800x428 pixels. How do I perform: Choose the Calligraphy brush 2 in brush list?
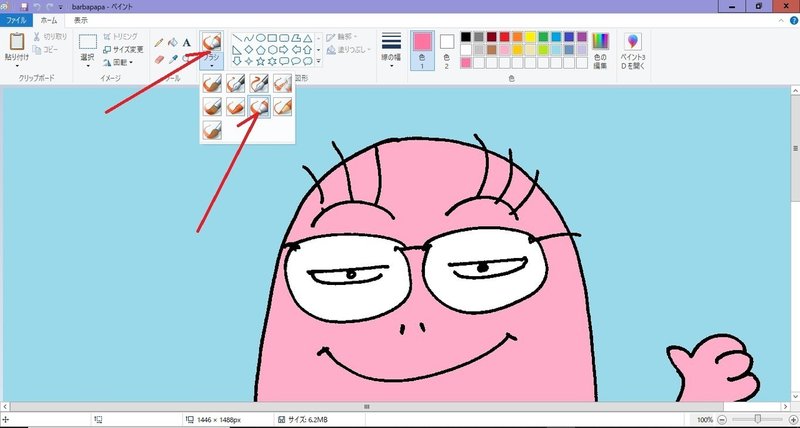259,83
